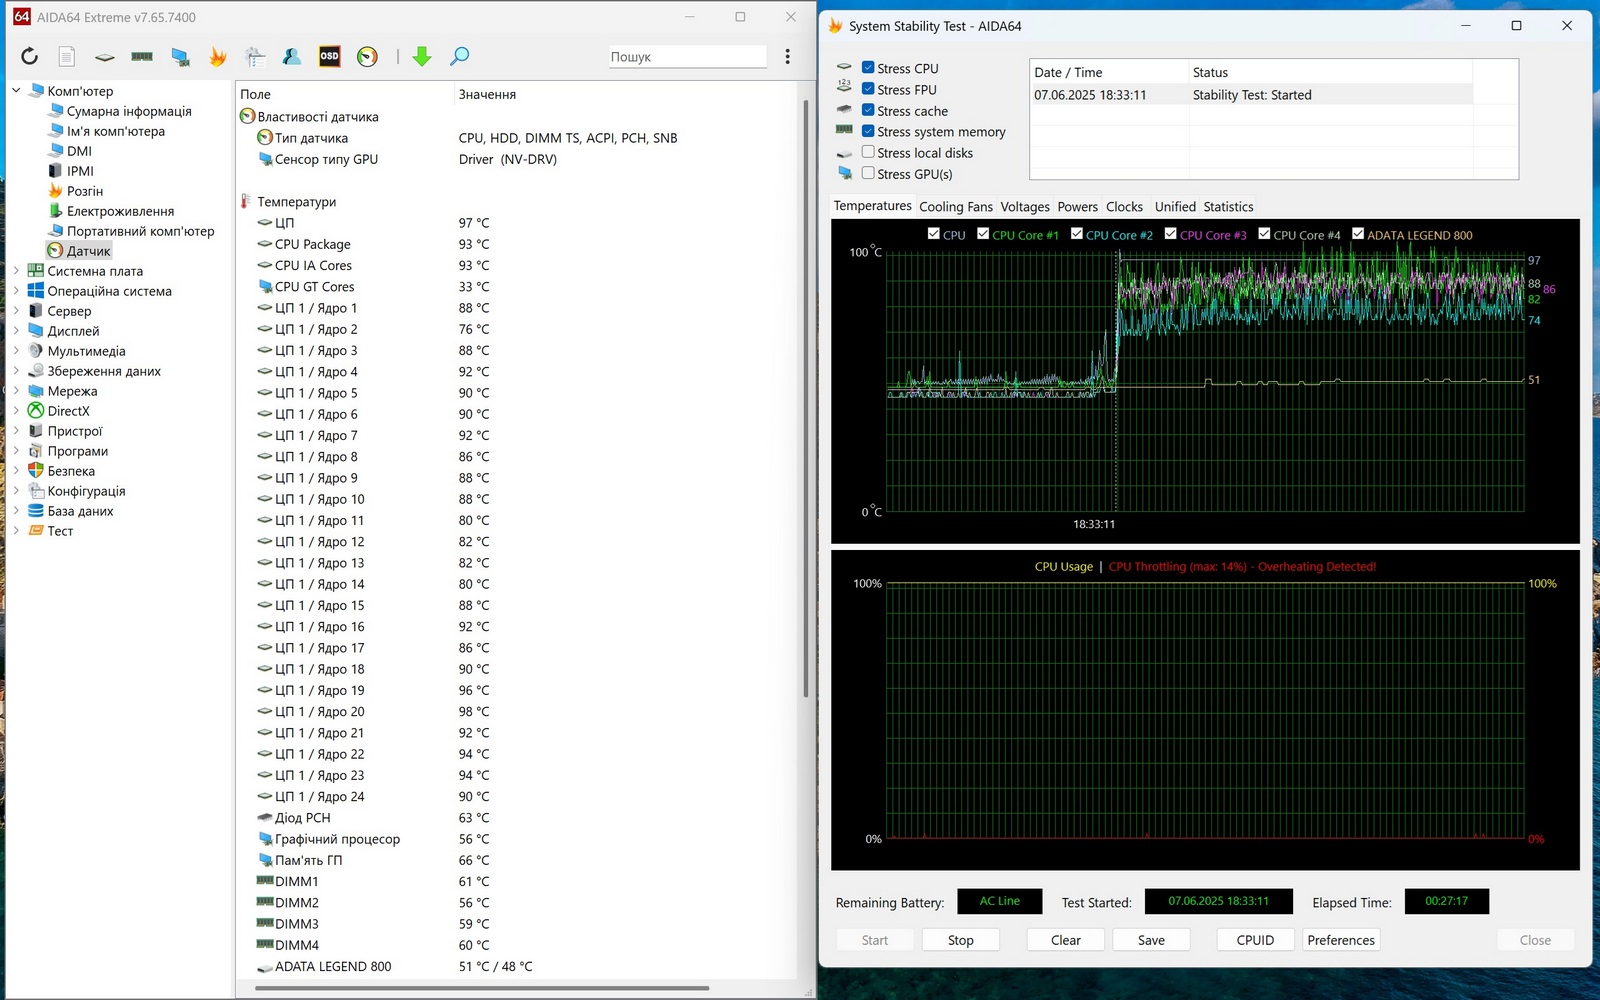Open the Preferences dialog
The width and height of the screenshot is (1600, 1000).
pyautogui.click(x=1341, y=940)
